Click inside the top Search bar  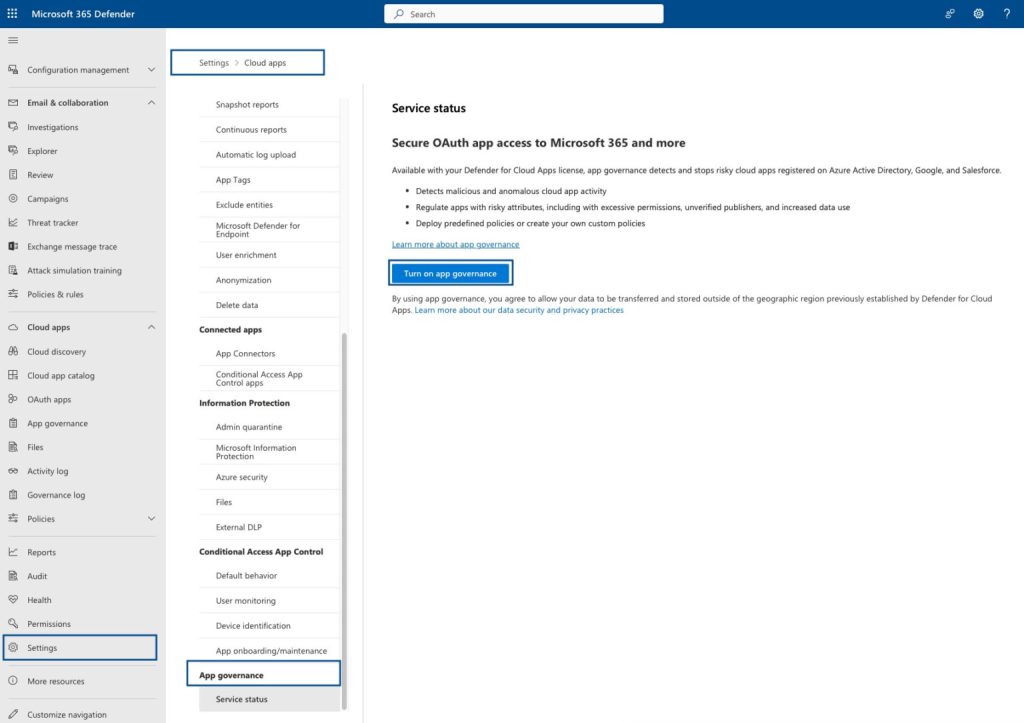coord(523,13)
